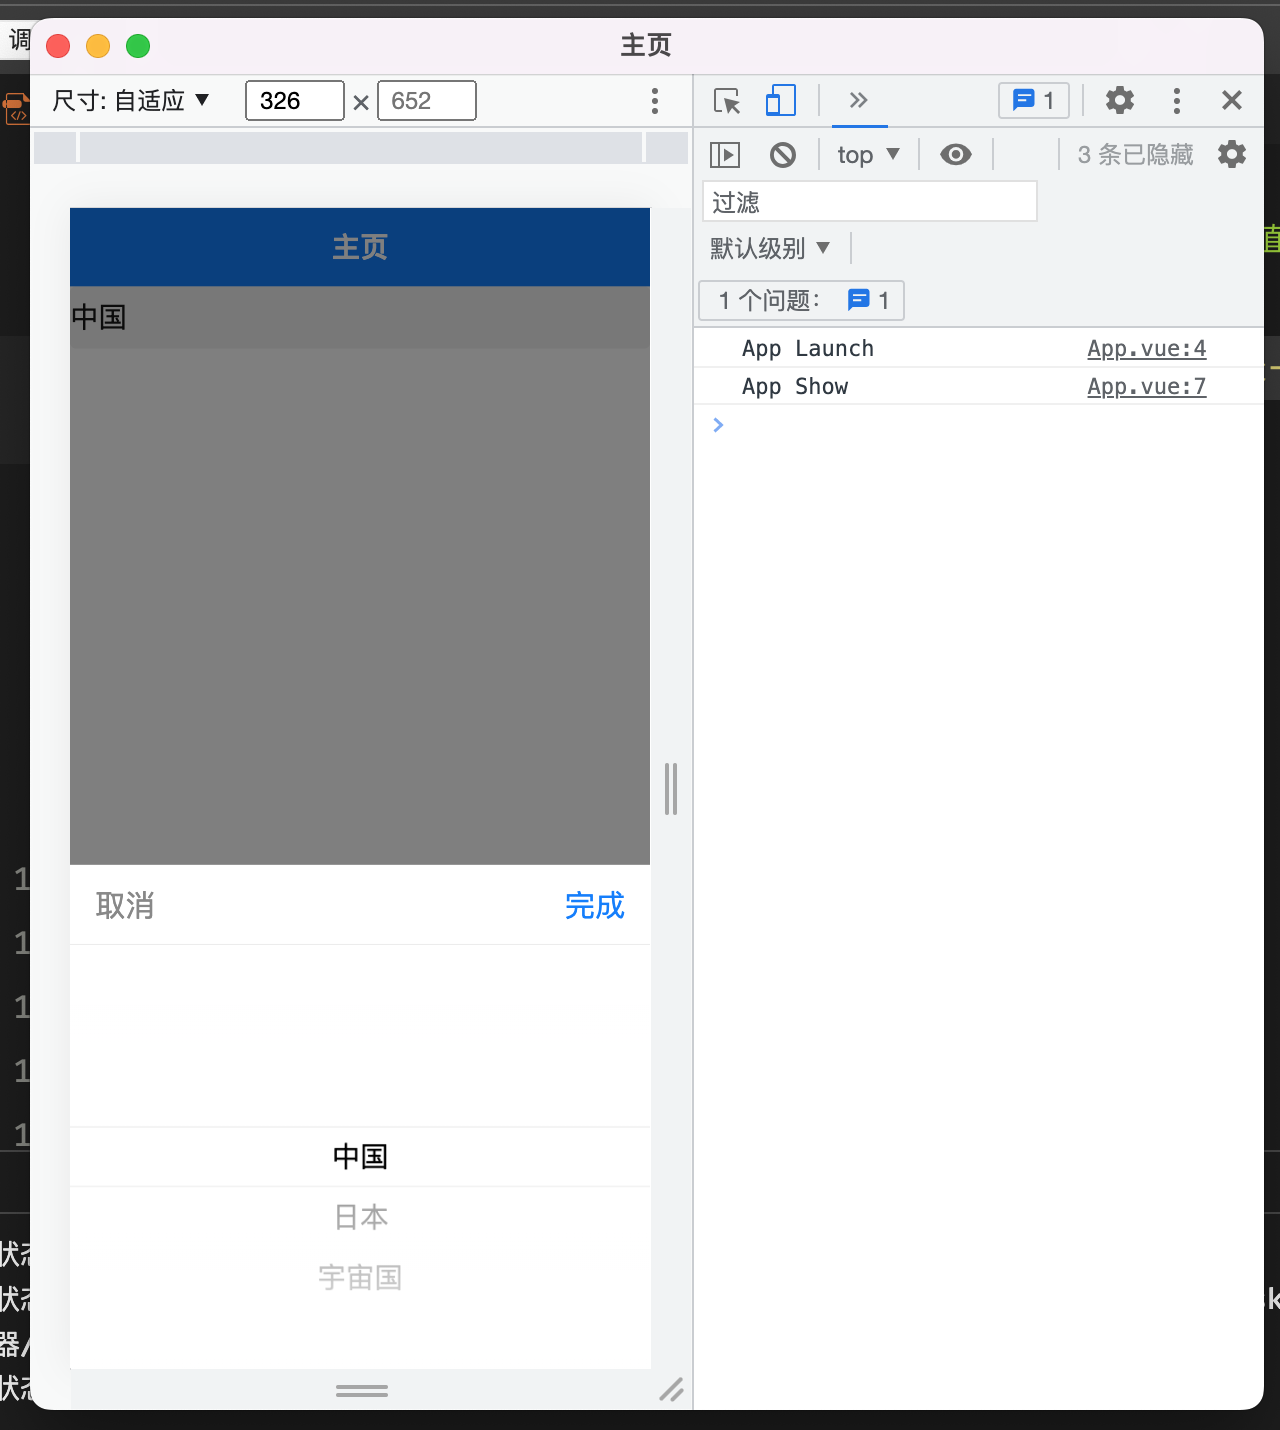Click the dimension × separator between width and height
1280x1430 pixels.
[x=361, y=102]
